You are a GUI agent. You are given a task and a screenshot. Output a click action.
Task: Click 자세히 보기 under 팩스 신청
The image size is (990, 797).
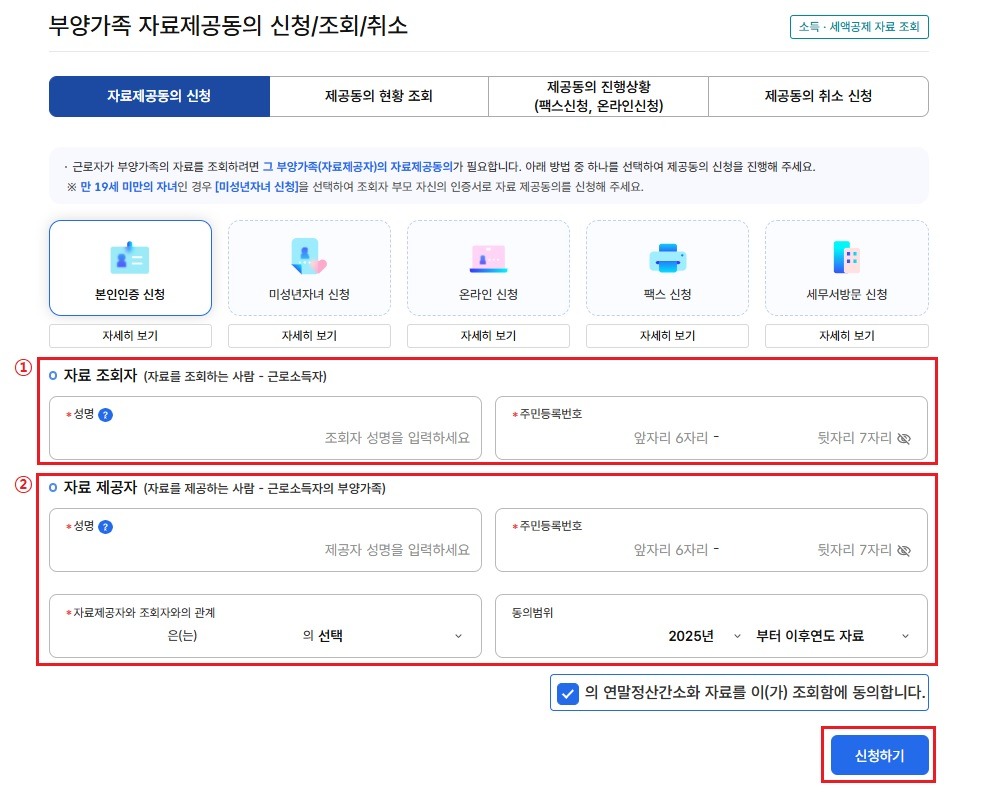click(x=667, y=336)
